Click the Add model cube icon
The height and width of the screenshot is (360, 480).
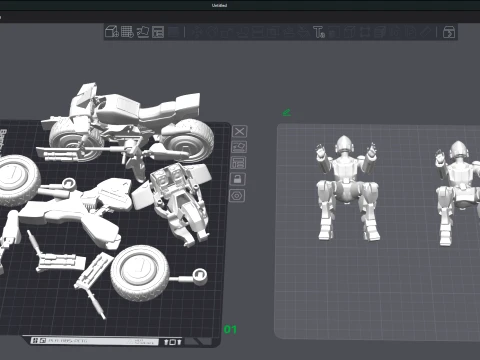point(112,32)
